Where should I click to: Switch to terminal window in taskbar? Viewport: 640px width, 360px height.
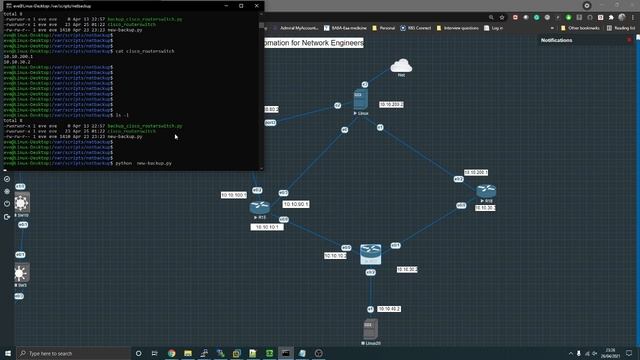[286, 353]
